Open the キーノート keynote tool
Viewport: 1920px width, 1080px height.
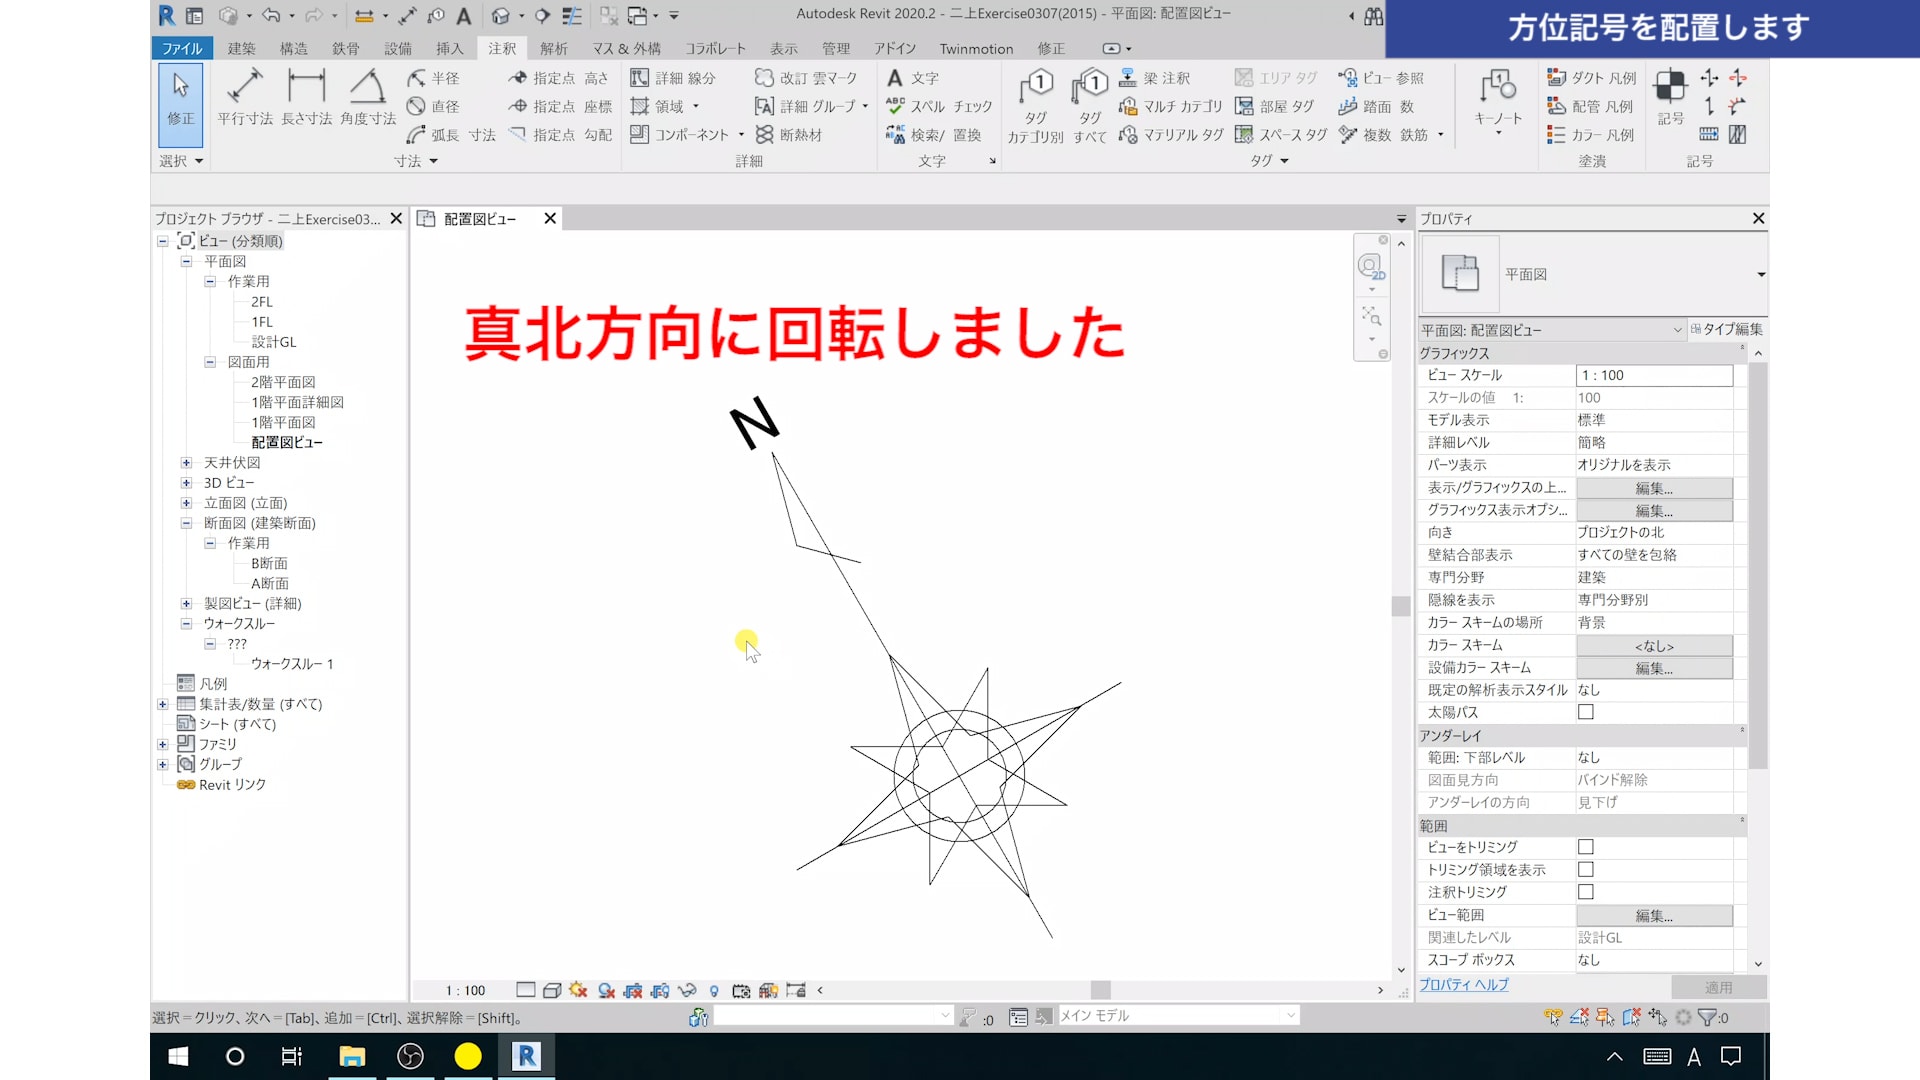point(1497,100)
